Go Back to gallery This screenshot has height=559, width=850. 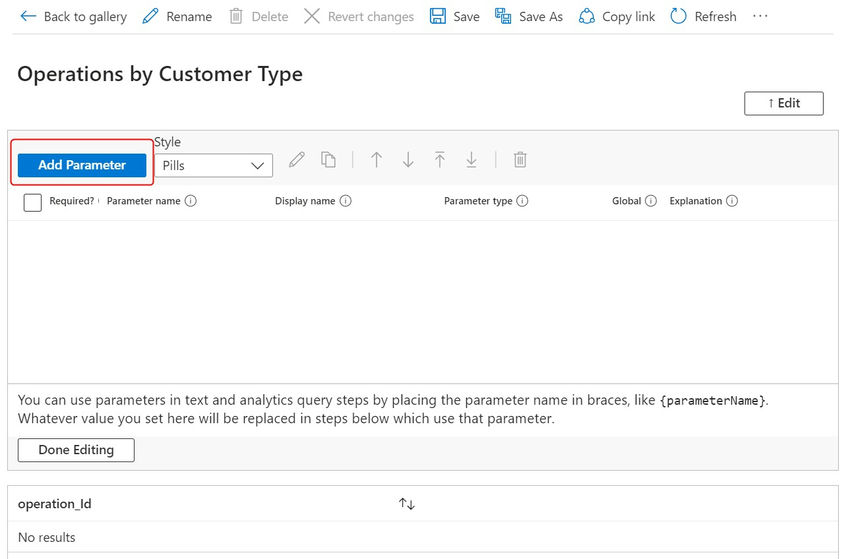(73, 16)
